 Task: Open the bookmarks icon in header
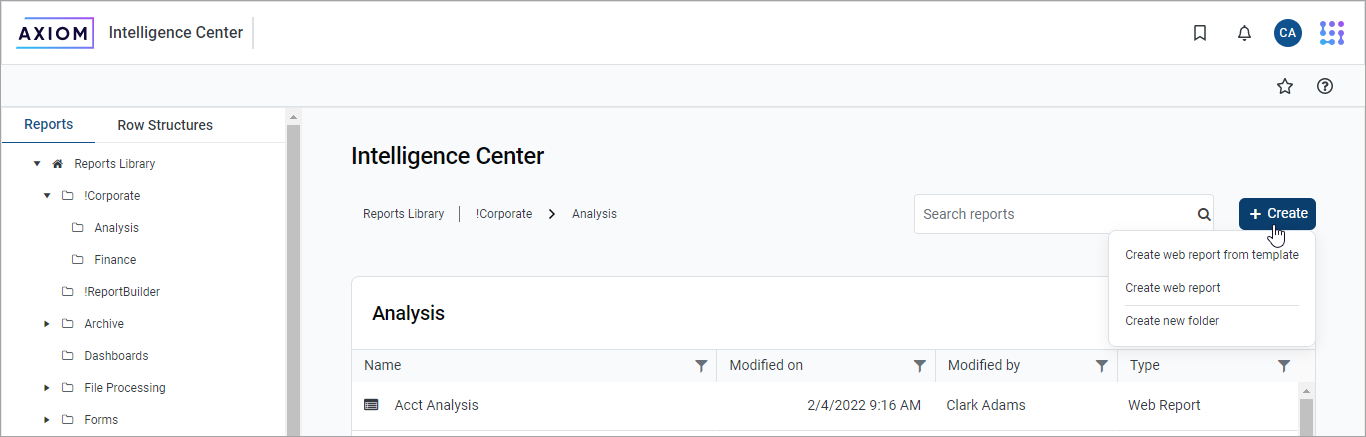click(1200, 33)
